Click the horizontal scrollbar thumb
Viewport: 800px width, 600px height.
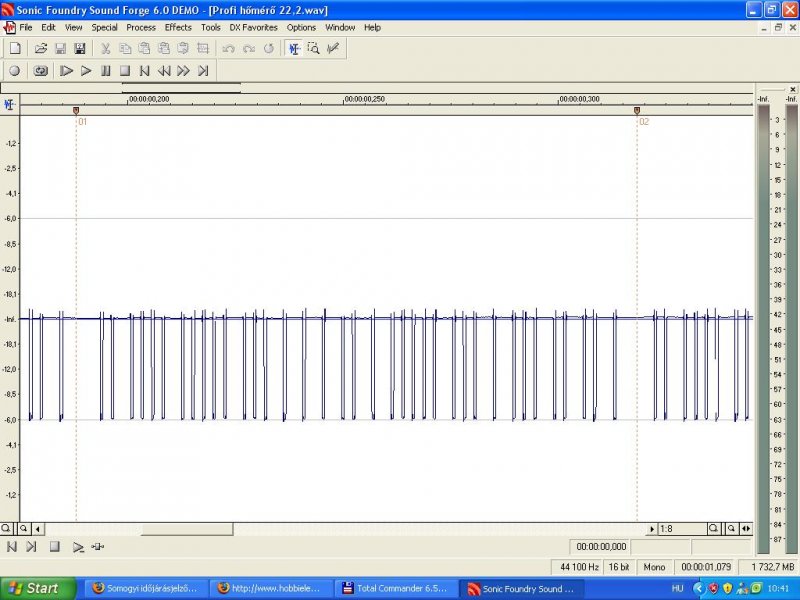tap(187, 529)
